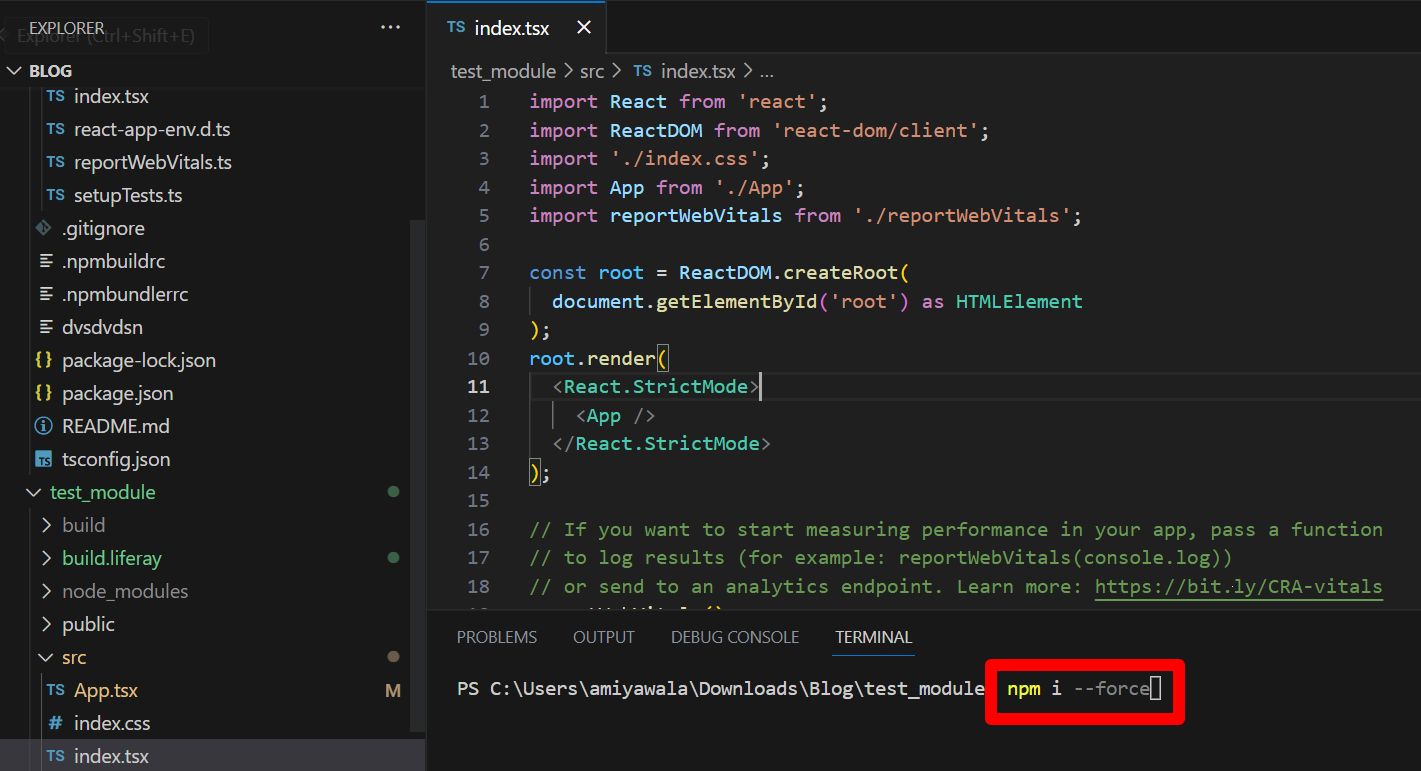Click the JSON braces icon beside package.json
Image resolution: width=1421 pixels, height=771 pixels.
(x=44, y=393)
